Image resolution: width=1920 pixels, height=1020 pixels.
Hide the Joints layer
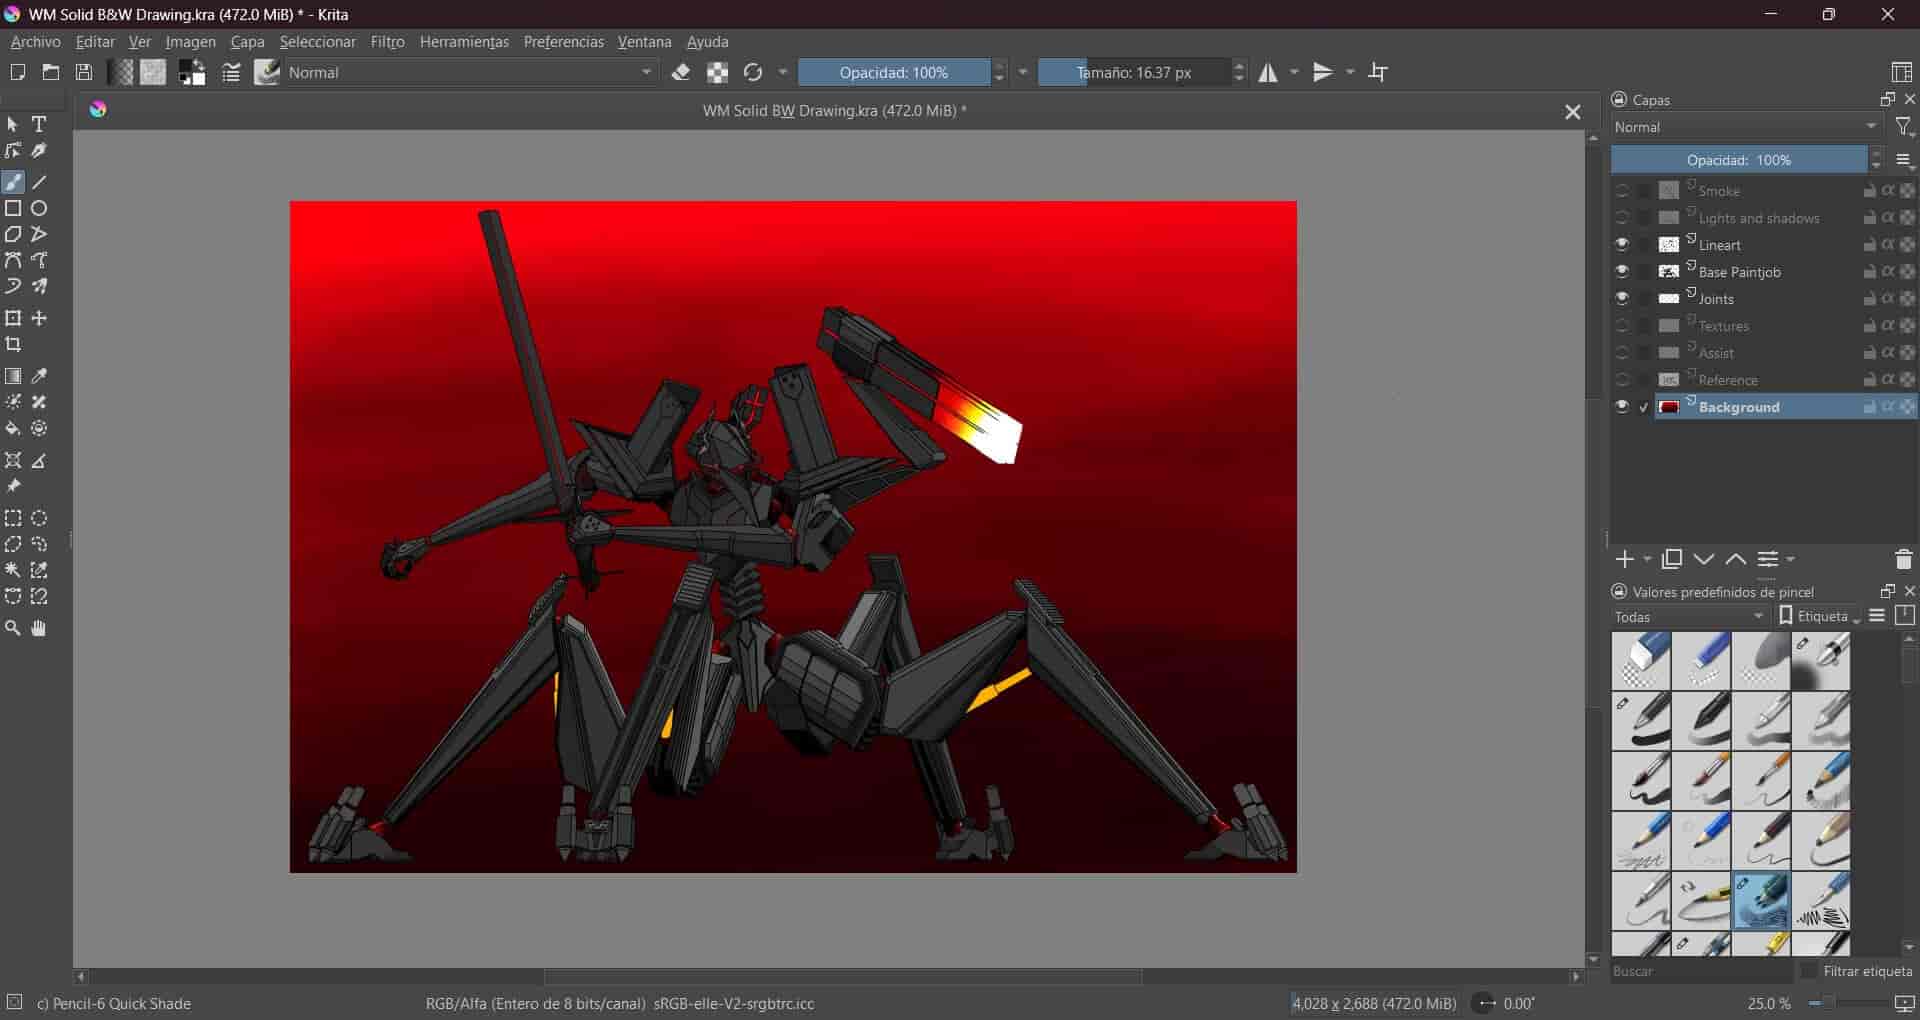click(x=1622, y=299)
